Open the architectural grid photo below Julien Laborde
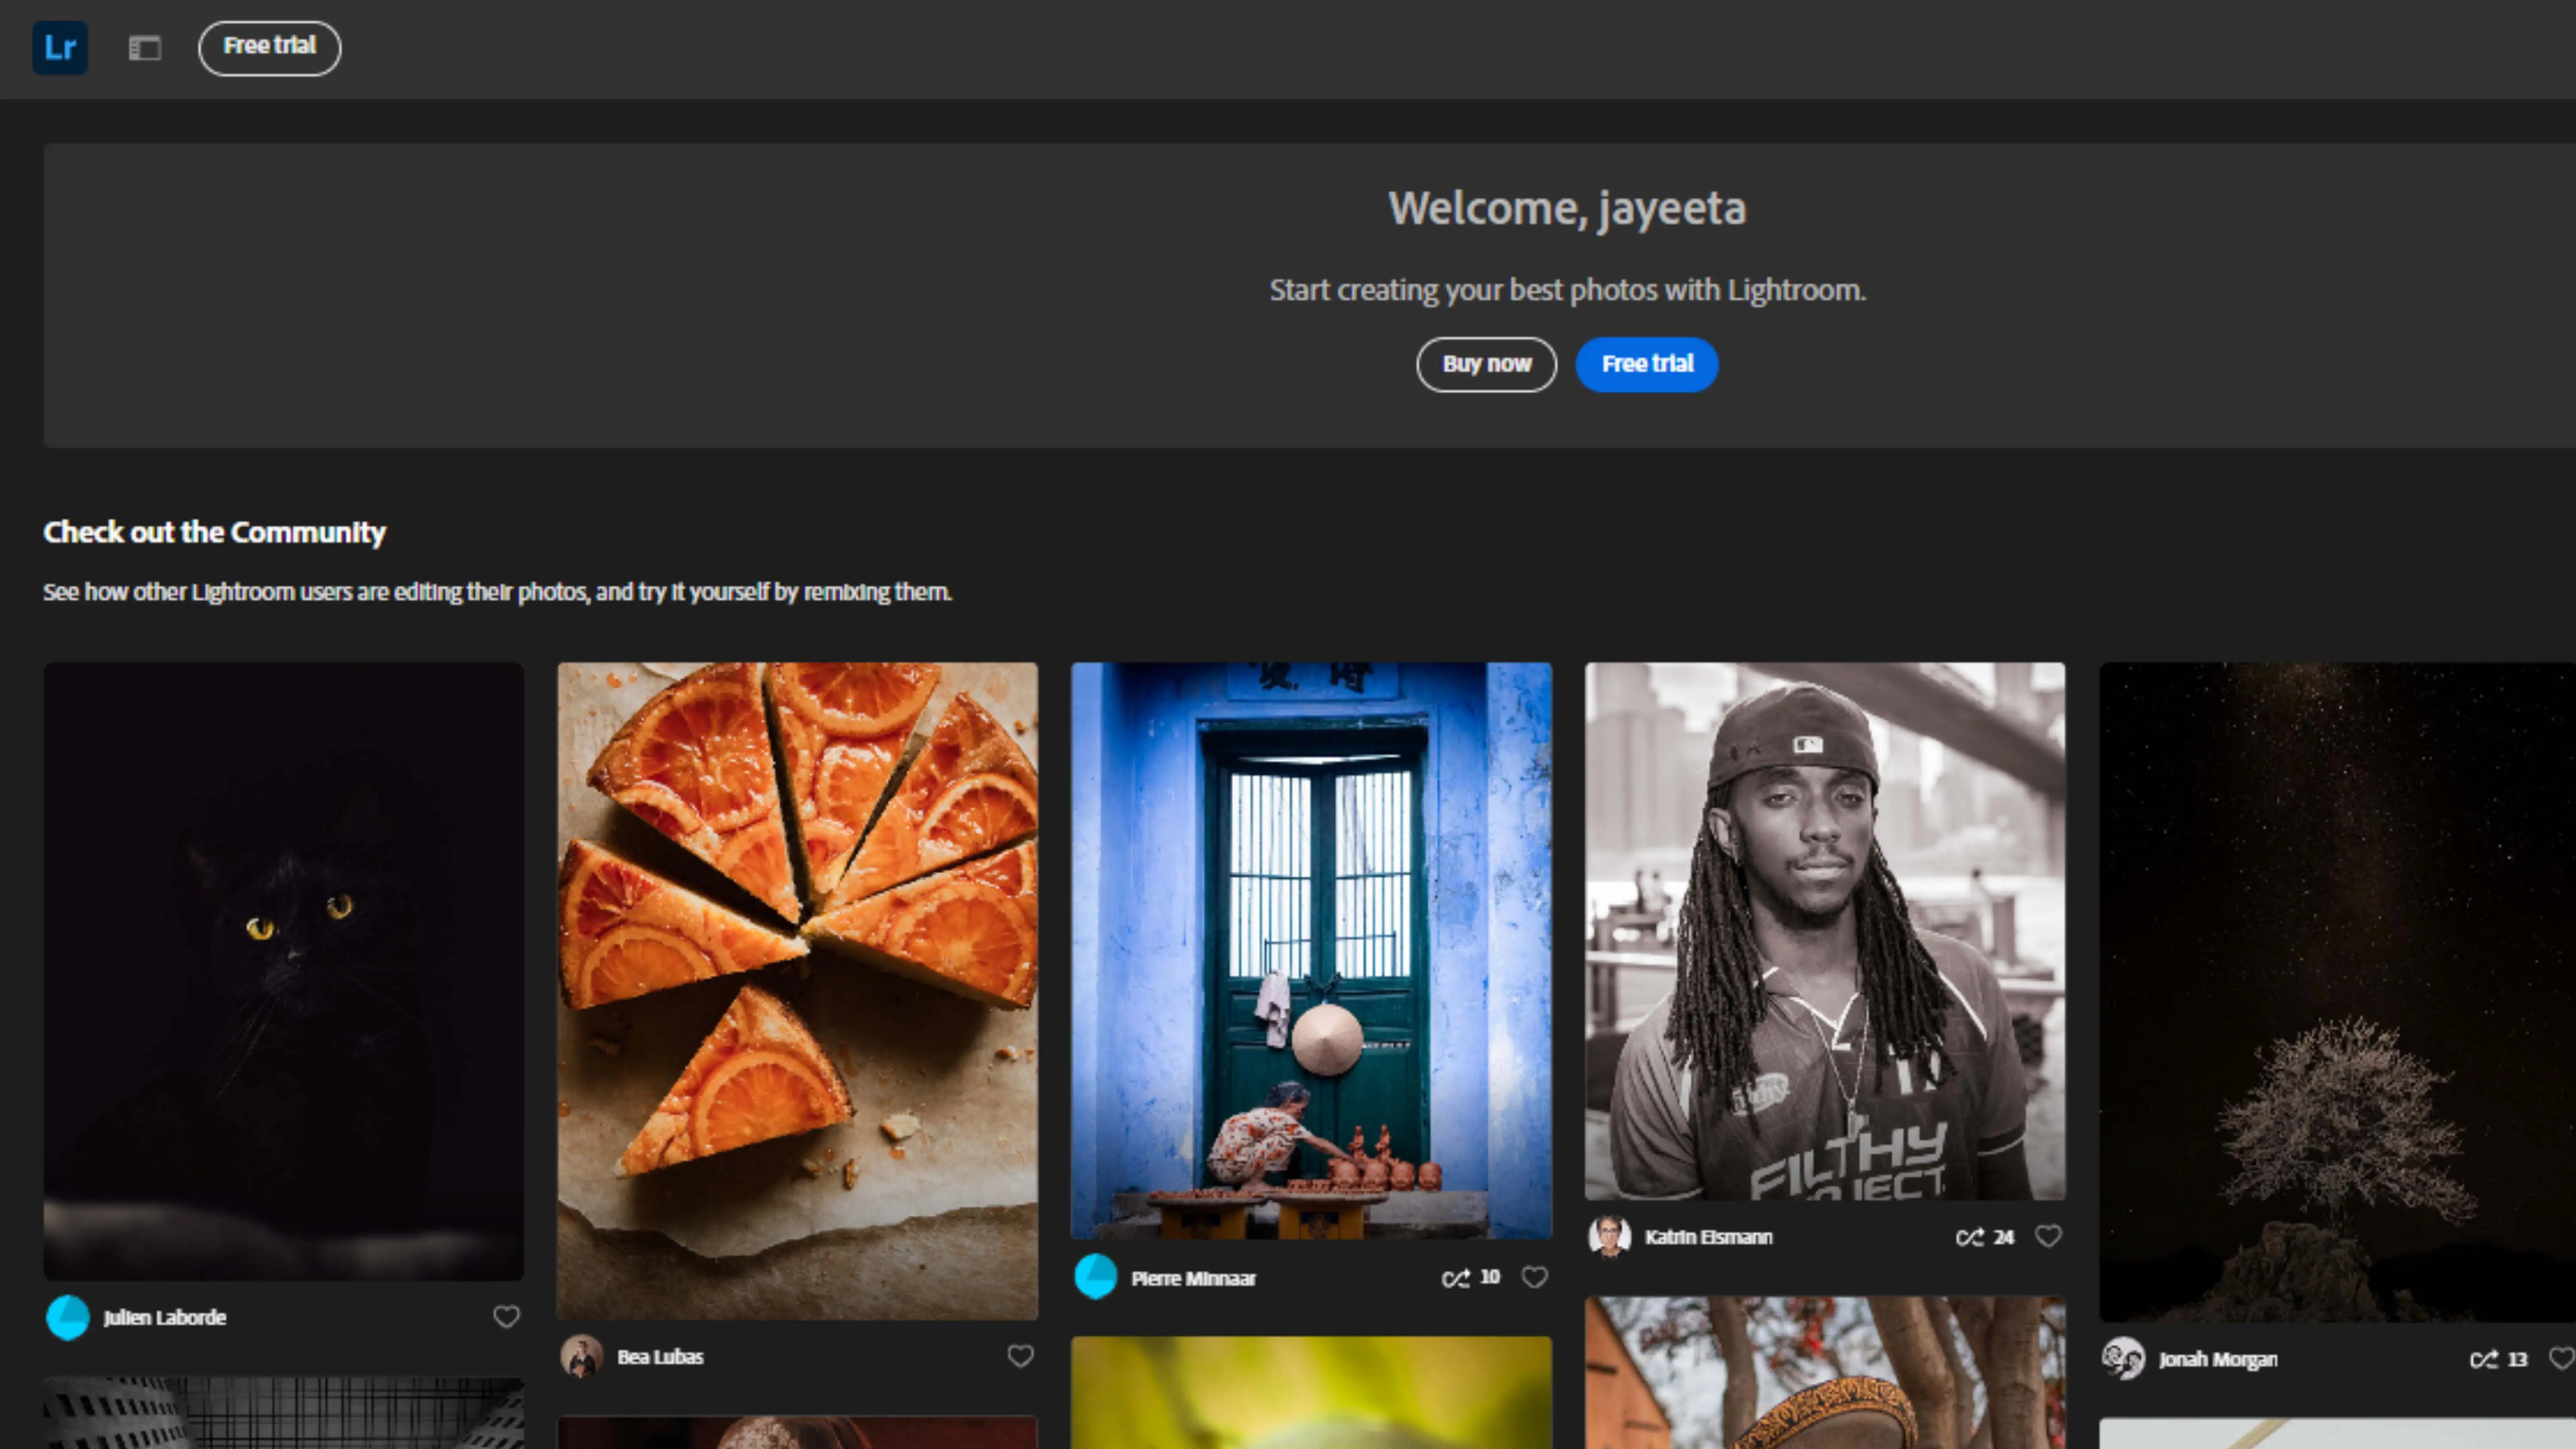Image resolution: width=2576 pixels, height=1449 pixels. pyautogui.click(x=283, y=1413)
